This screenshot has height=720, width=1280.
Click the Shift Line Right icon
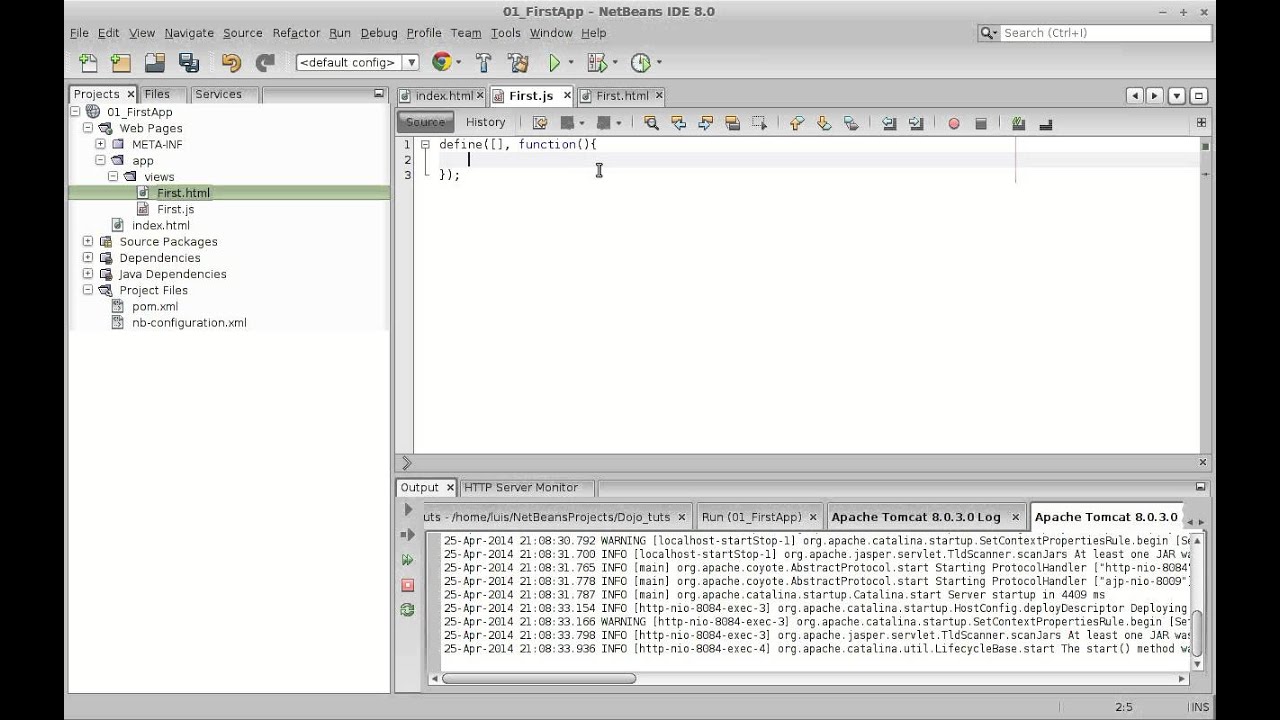pos(916,123)
